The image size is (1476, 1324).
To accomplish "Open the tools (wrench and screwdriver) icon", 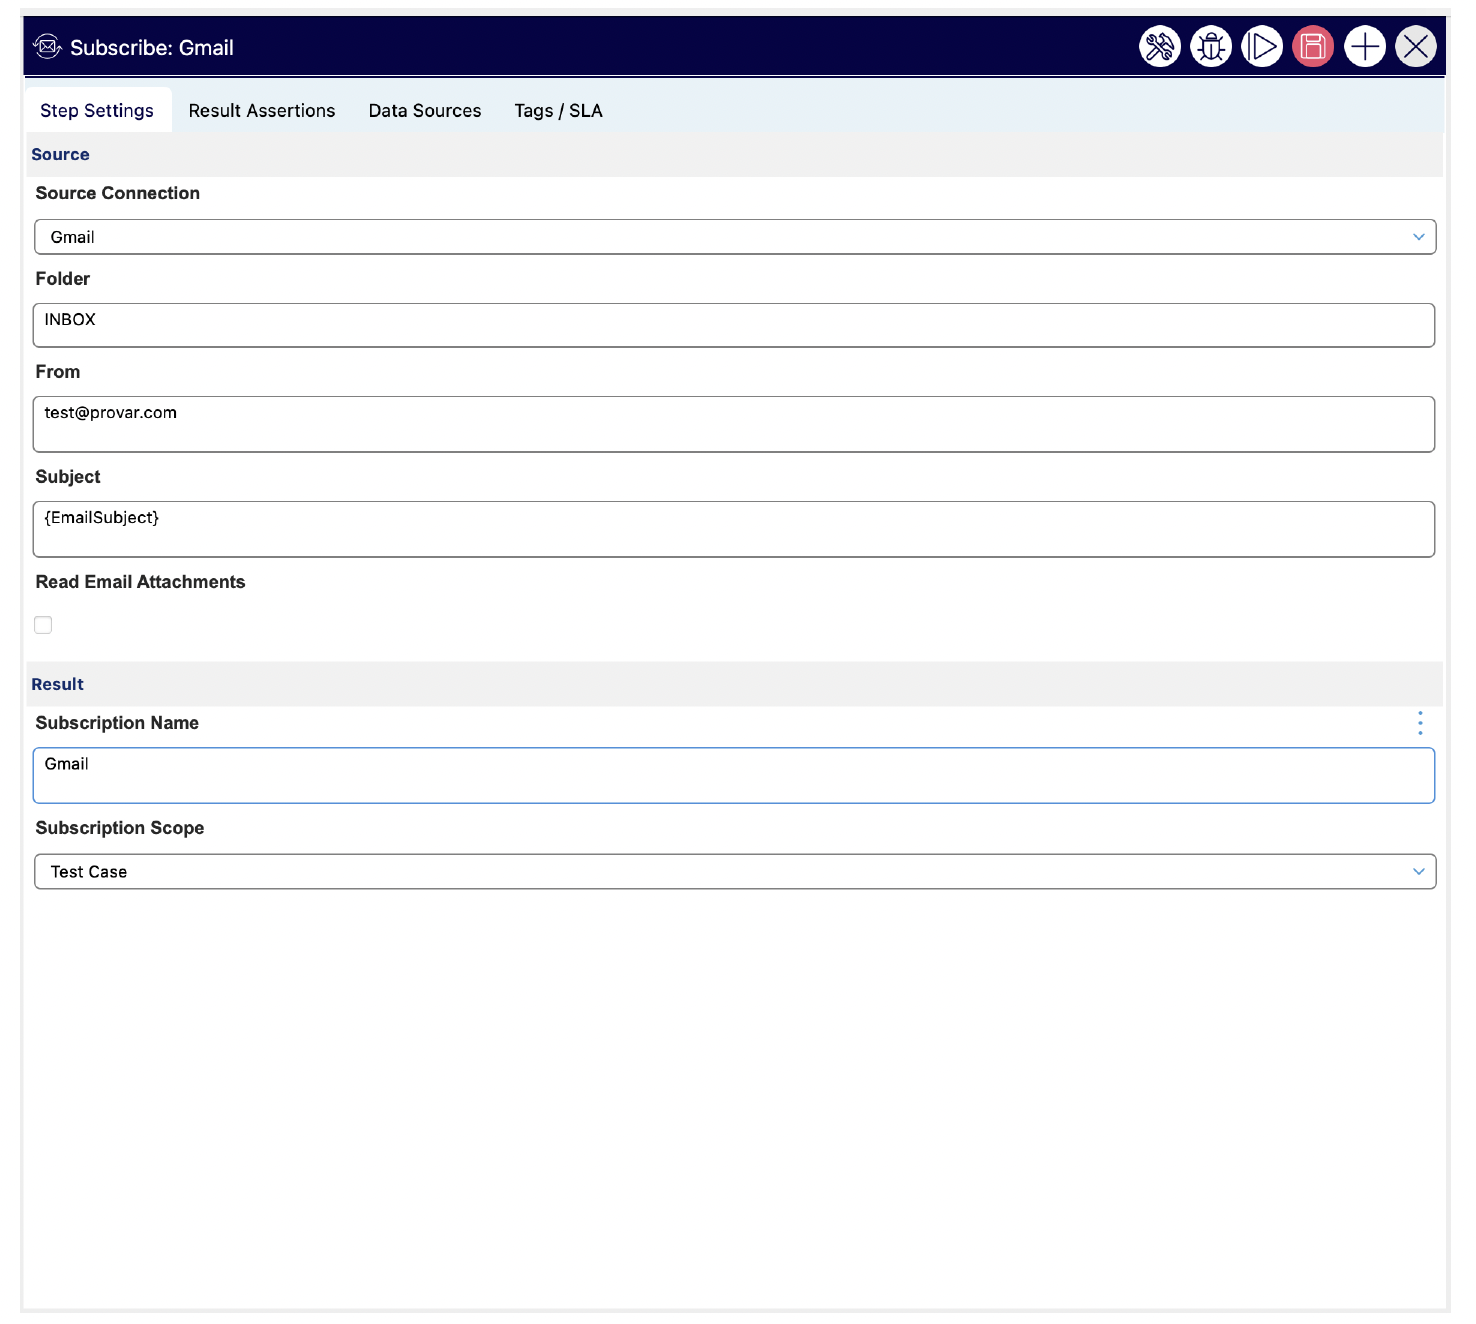I will click(x=1160, y=47).
